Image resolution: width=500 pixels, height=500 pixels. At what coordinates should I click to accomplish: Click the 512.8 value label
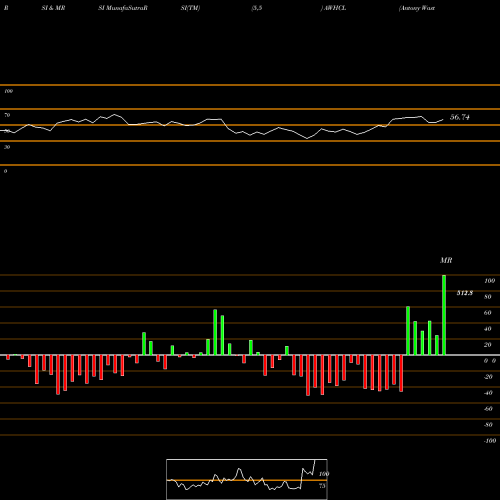(x=465, y=293)
